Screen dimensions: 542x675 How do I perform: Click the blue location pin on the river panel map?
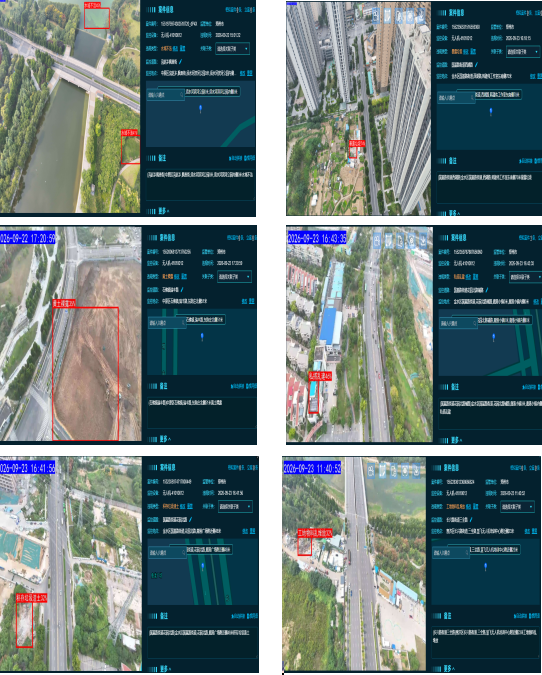[200, 109]
